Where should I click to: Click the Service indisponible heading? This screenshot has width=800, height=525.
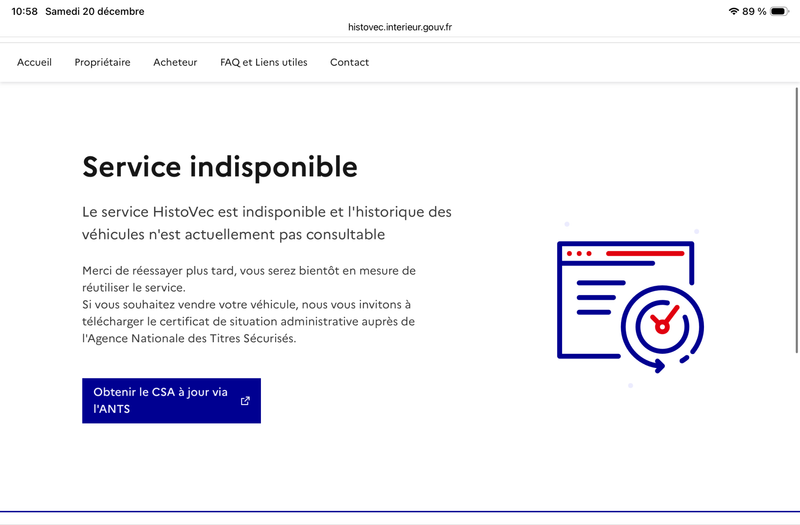point(219,167)
